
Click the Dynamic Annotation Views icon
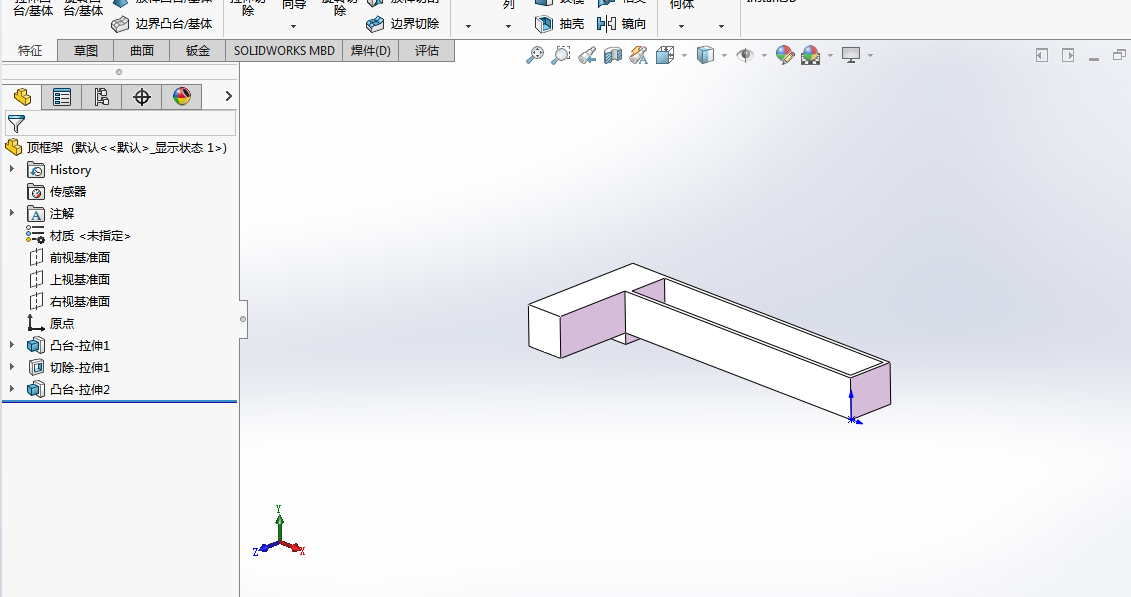tap(638, 55)
